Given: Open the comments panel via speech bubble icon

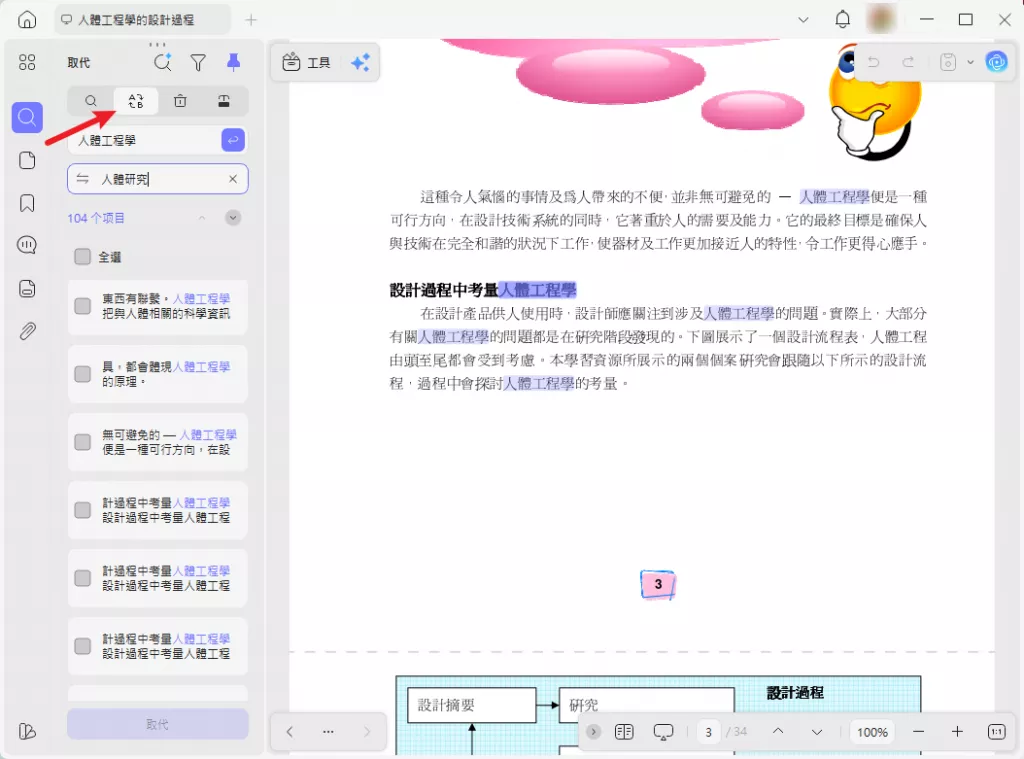Looking at the screenshot, I should point(27,244).
